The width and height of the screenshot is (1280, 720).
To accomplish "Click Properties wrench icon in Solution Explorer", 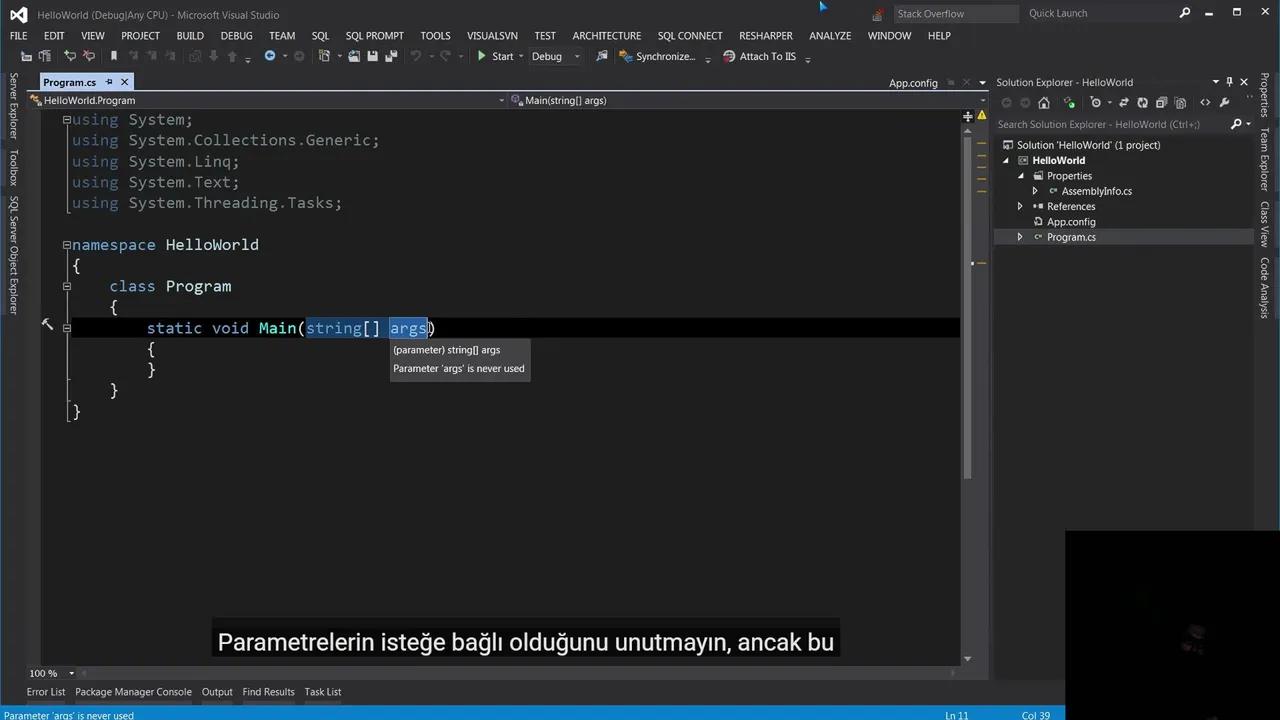I will 1224,102.
